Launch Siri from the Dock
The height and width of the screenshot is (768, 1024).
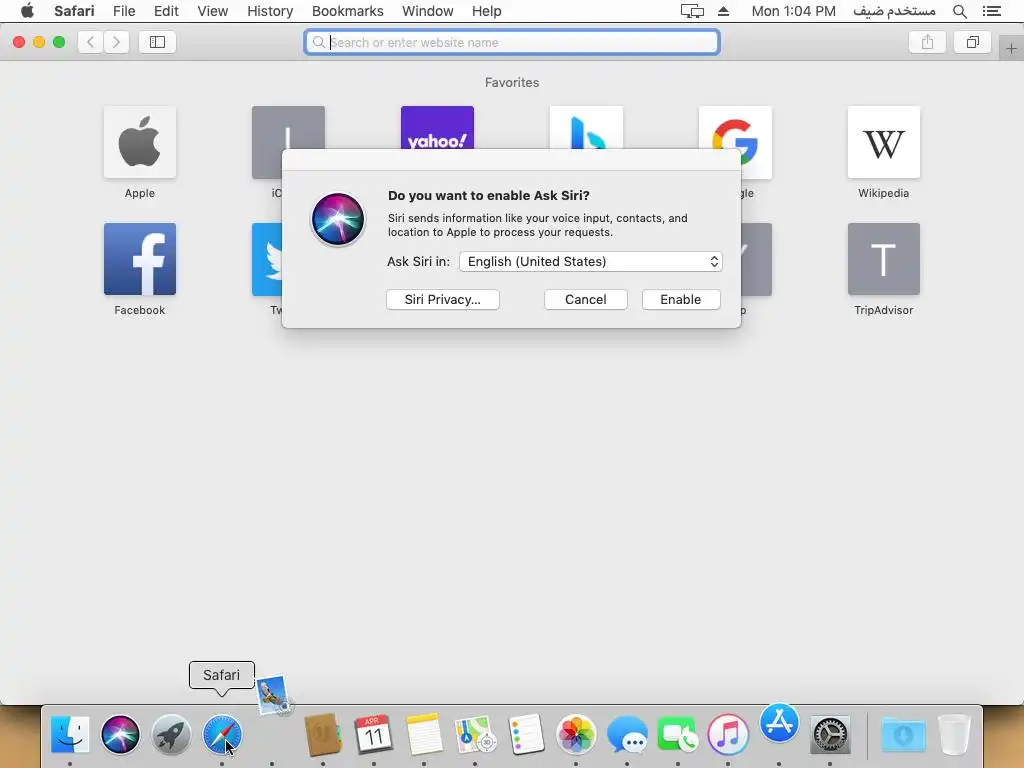pyautogui.click(x=120, y=734)
